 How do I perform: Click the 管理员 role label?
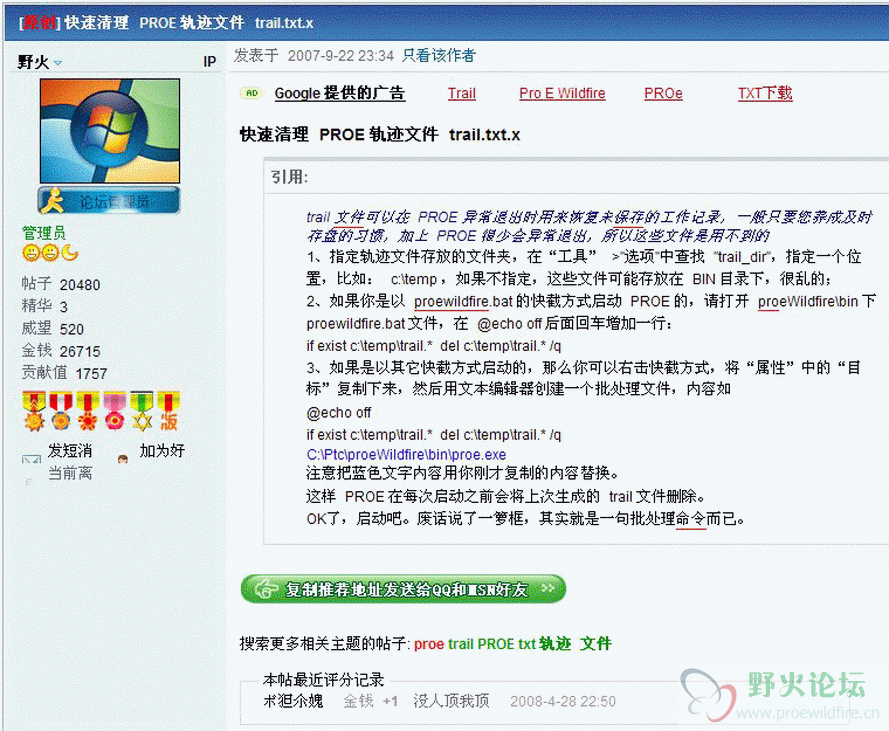(44, 233)
